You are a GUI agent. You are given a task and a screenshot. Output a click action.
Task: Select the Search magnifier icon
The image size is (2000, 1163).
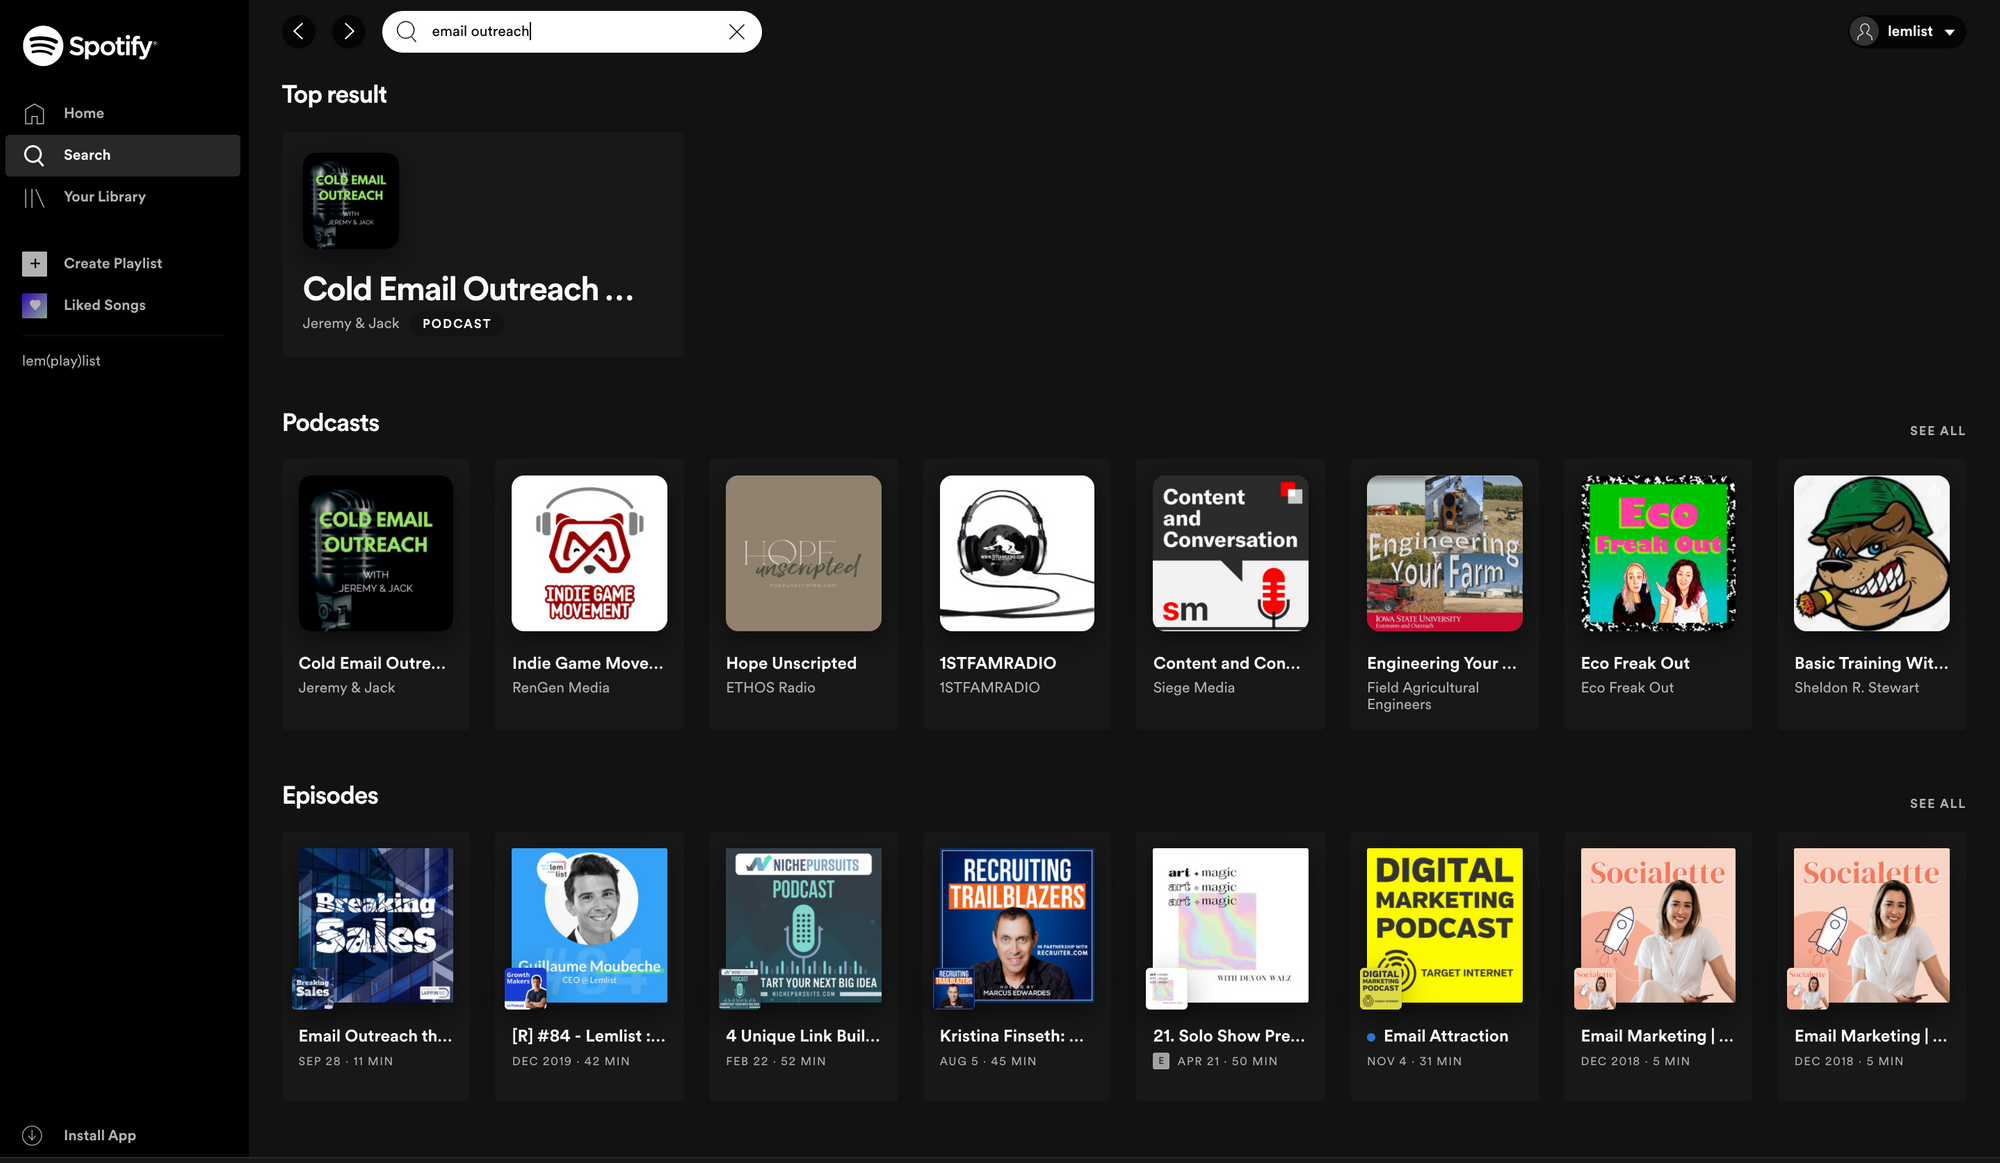tap(34, 155)
